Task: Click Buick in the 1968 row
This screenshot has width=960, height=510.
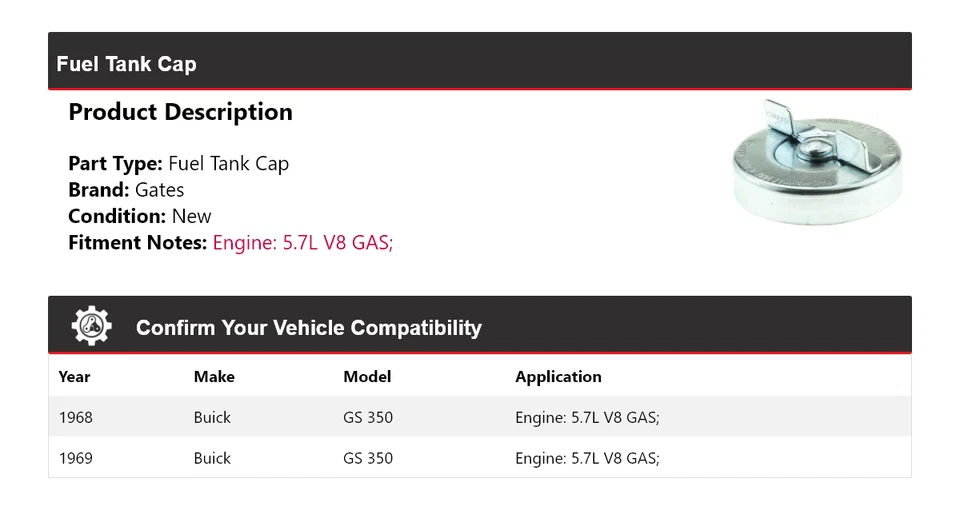Action: click(212, 417)
